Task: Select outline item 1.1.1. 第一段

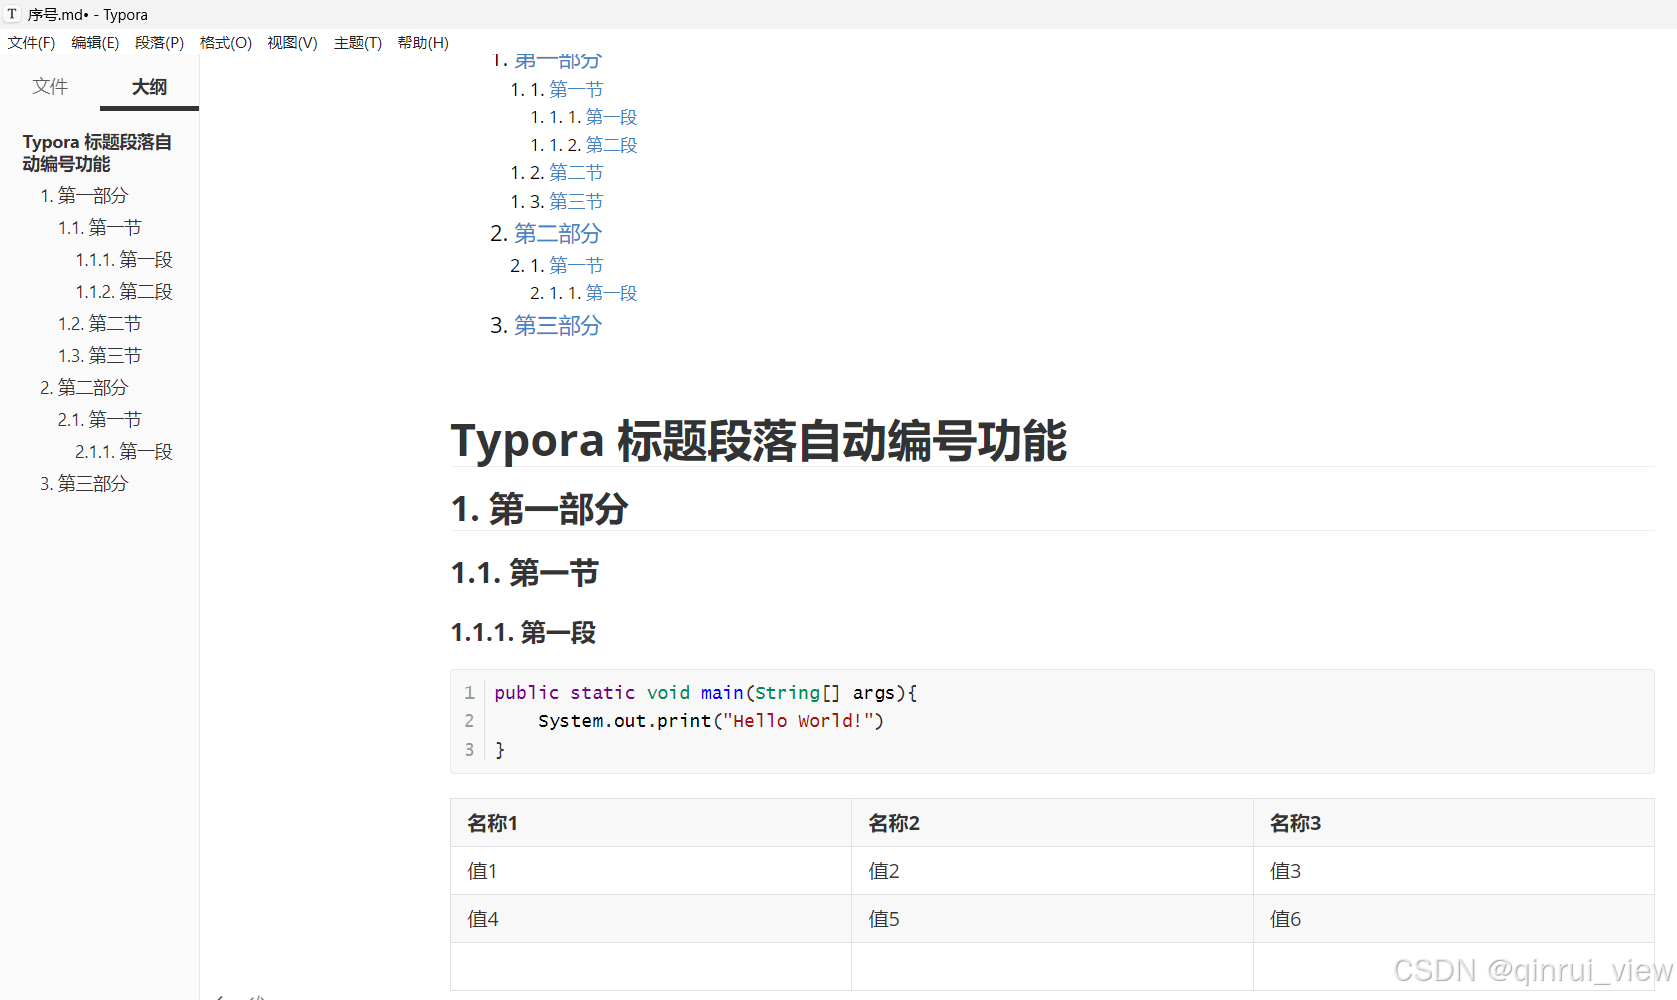Action: coord(124,259)
